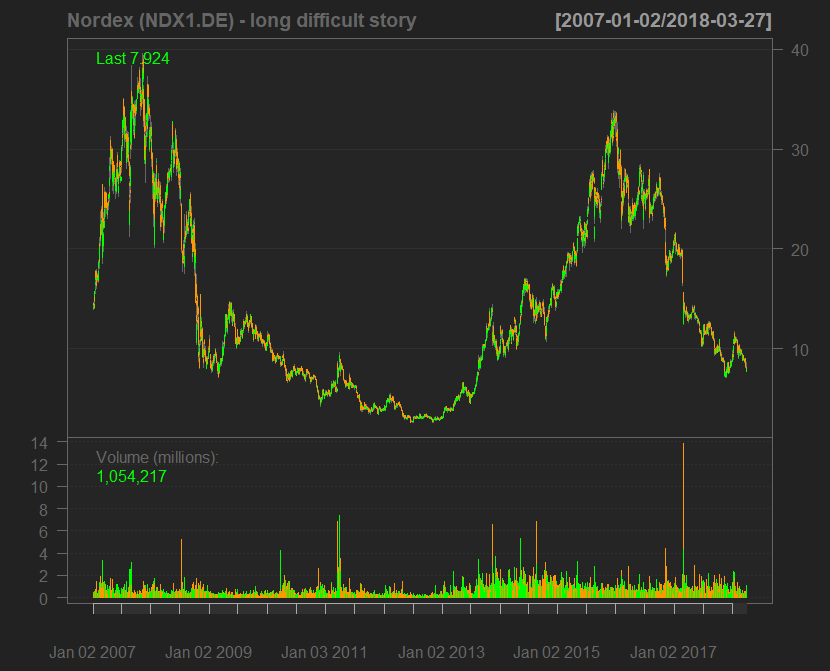
Task: Select the 'Jan 02 2015' x-axis label
Action: [x=557, y=652]
